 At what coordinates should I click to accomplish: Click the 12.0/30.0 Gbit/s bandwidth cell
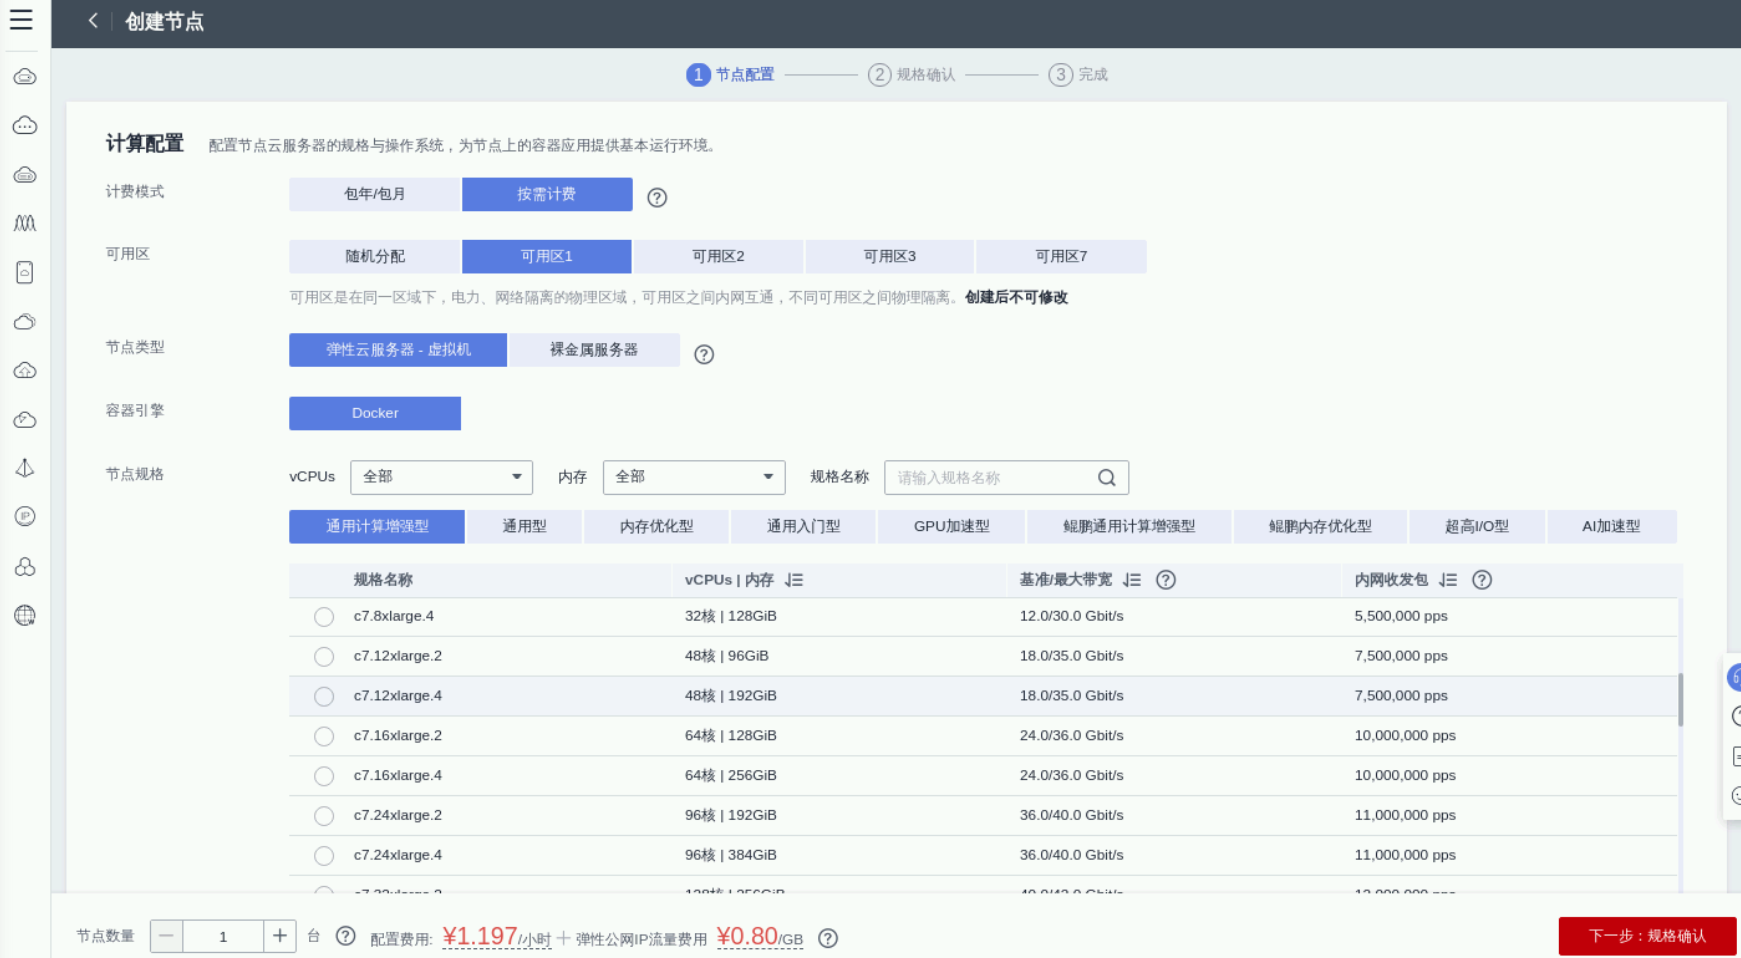point(1071,616)
